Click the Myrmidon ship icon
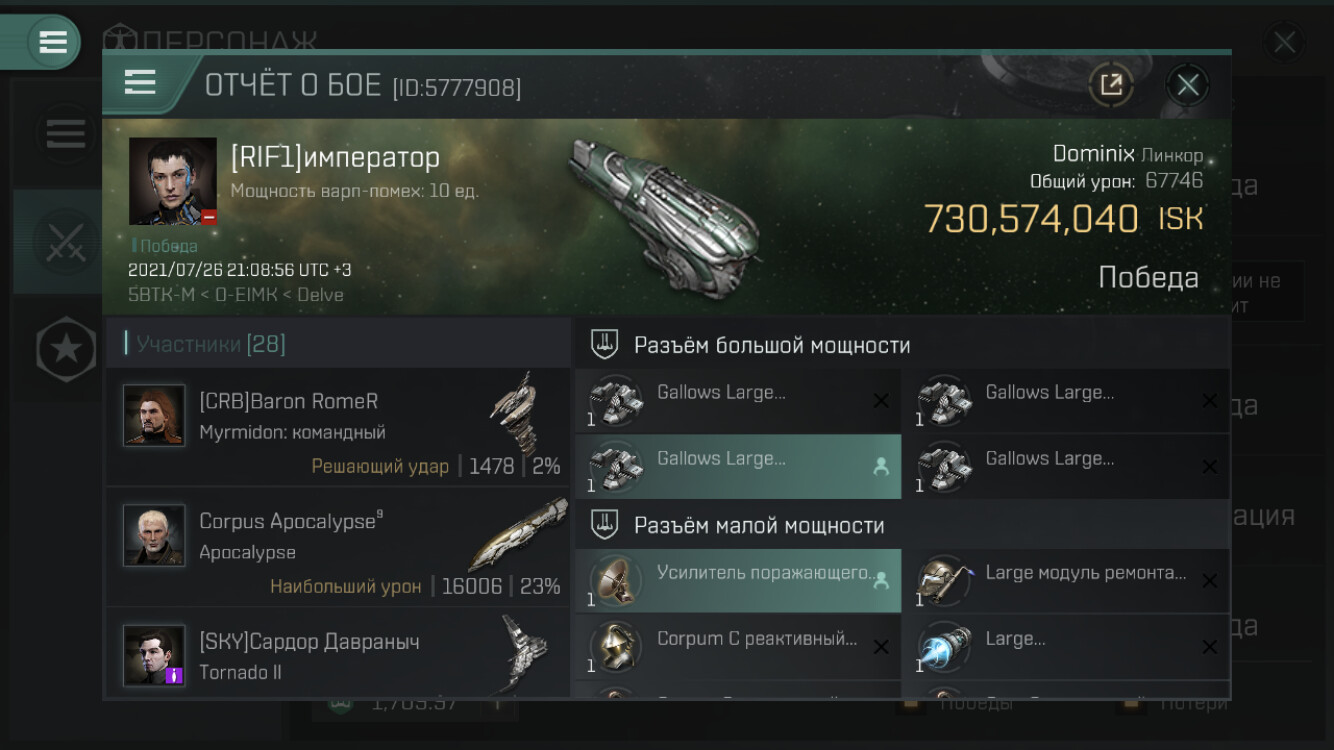The width and height of the screenshot is (1334, 750). (519, 413)
